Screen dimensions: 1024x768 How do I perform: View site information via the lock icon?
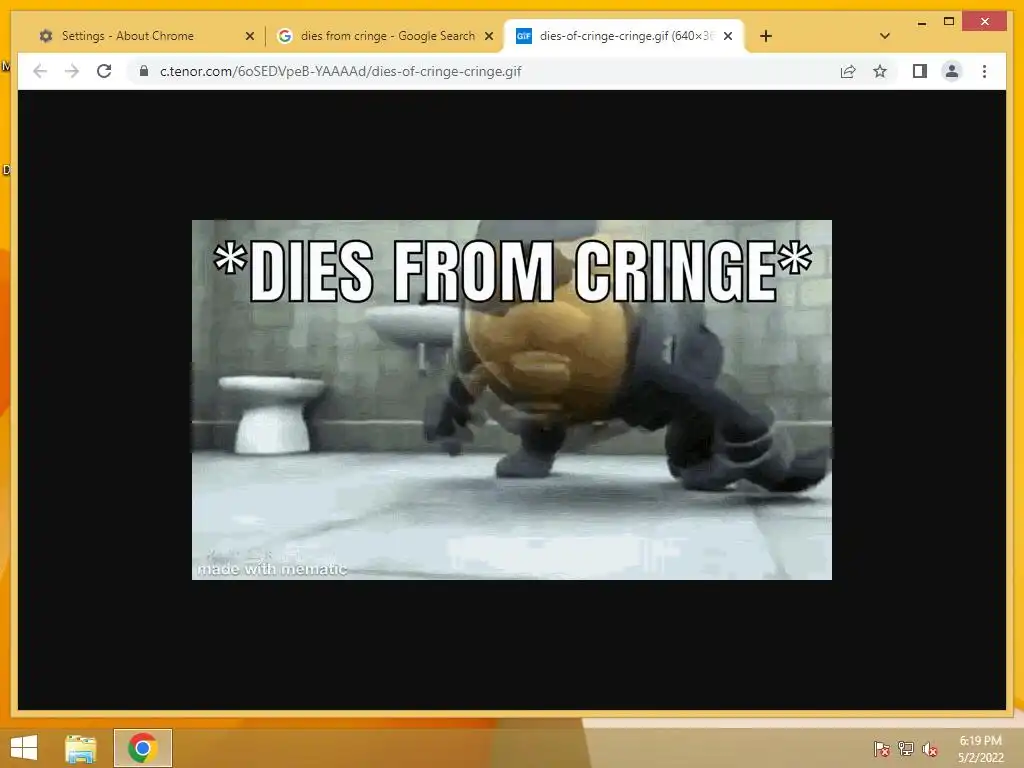coord(144,71)
